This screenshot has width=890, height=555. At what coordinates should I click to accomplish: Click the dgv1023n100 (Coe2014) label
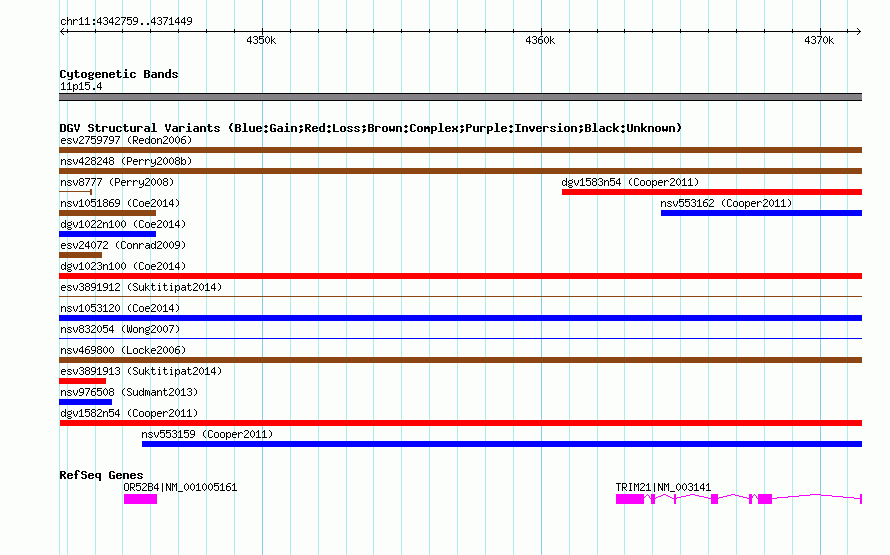click(123, 266)
